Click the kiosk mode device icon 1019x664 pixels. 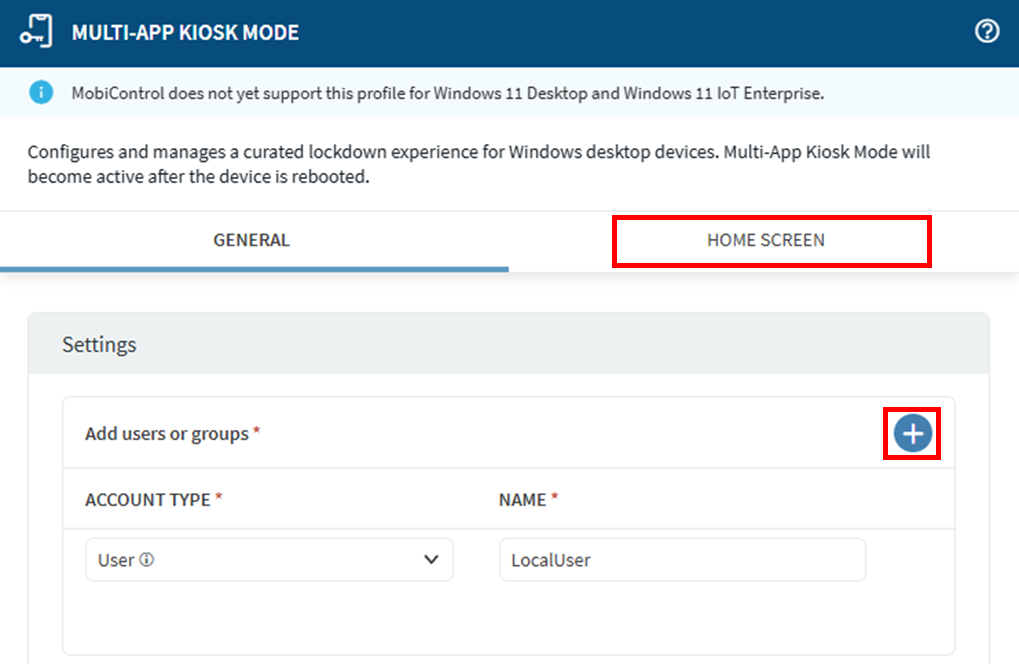36,32
